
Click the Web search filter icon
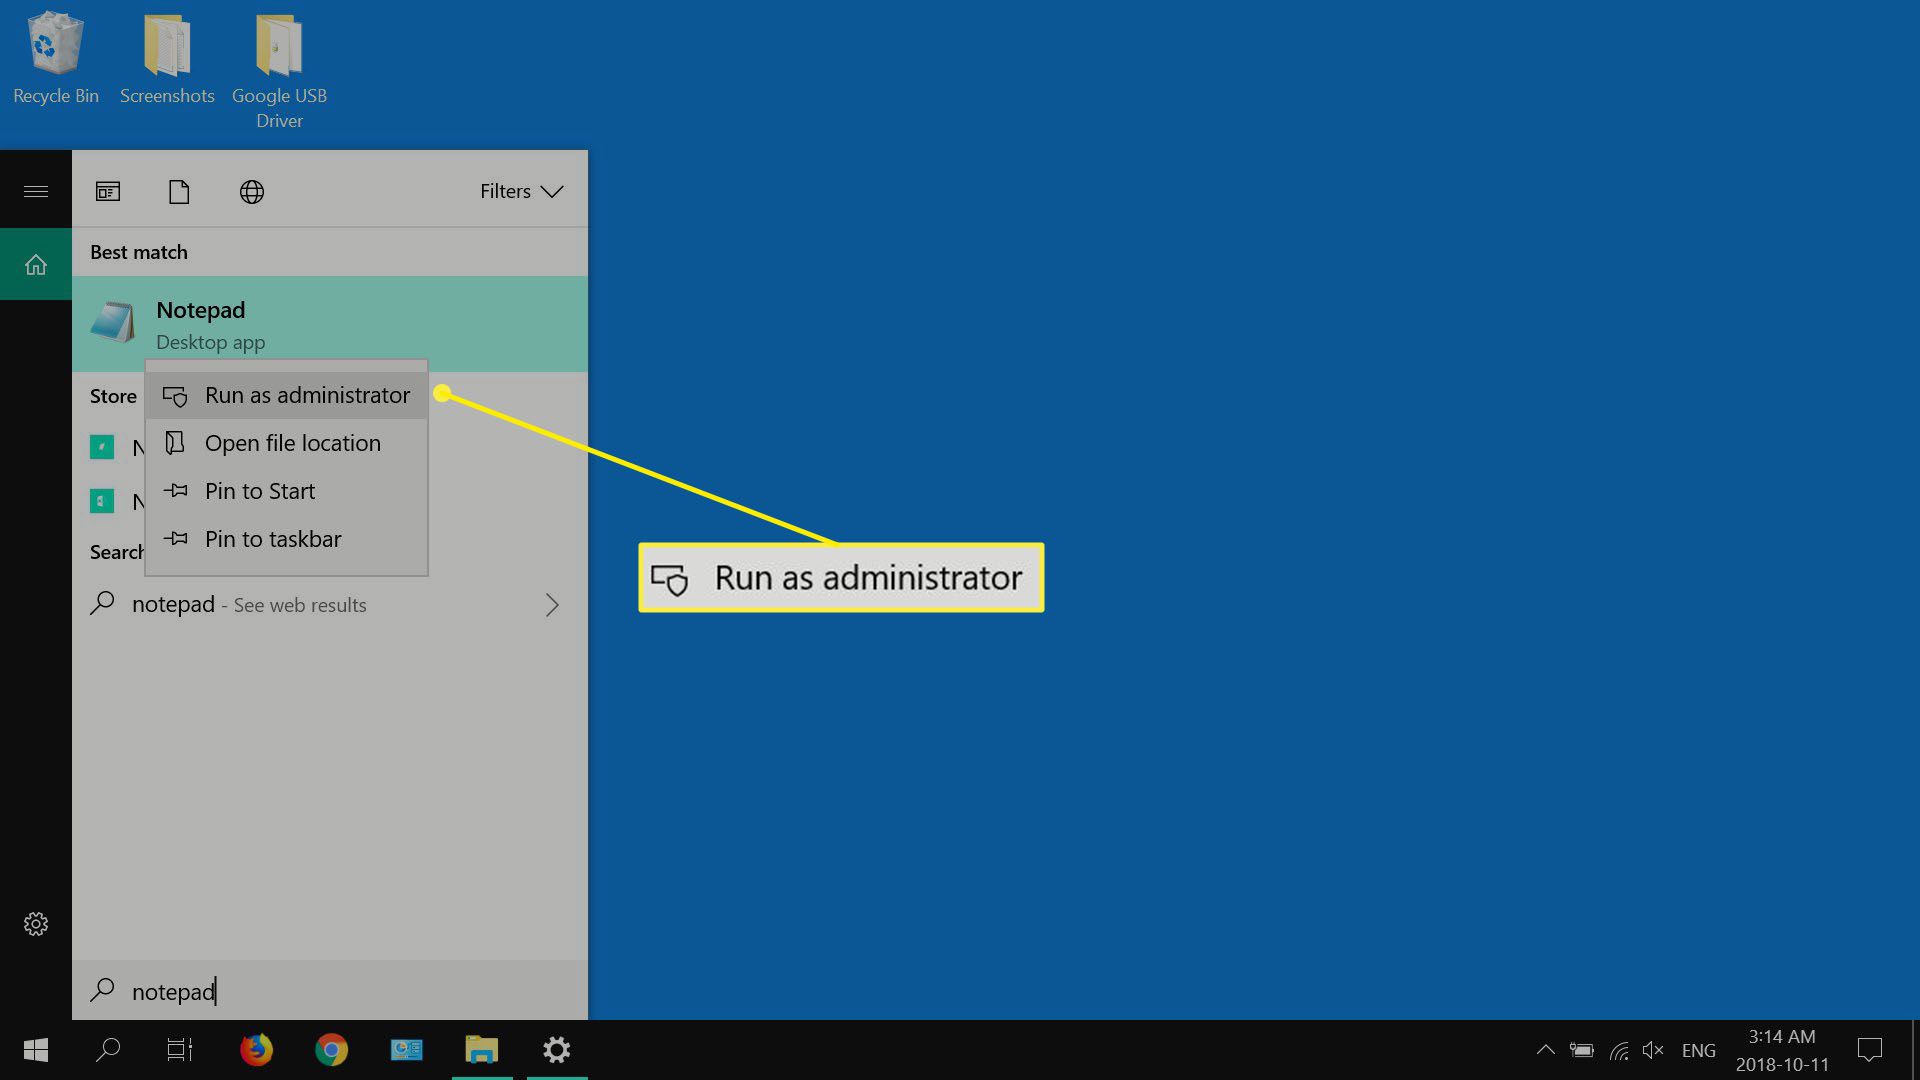251,191
